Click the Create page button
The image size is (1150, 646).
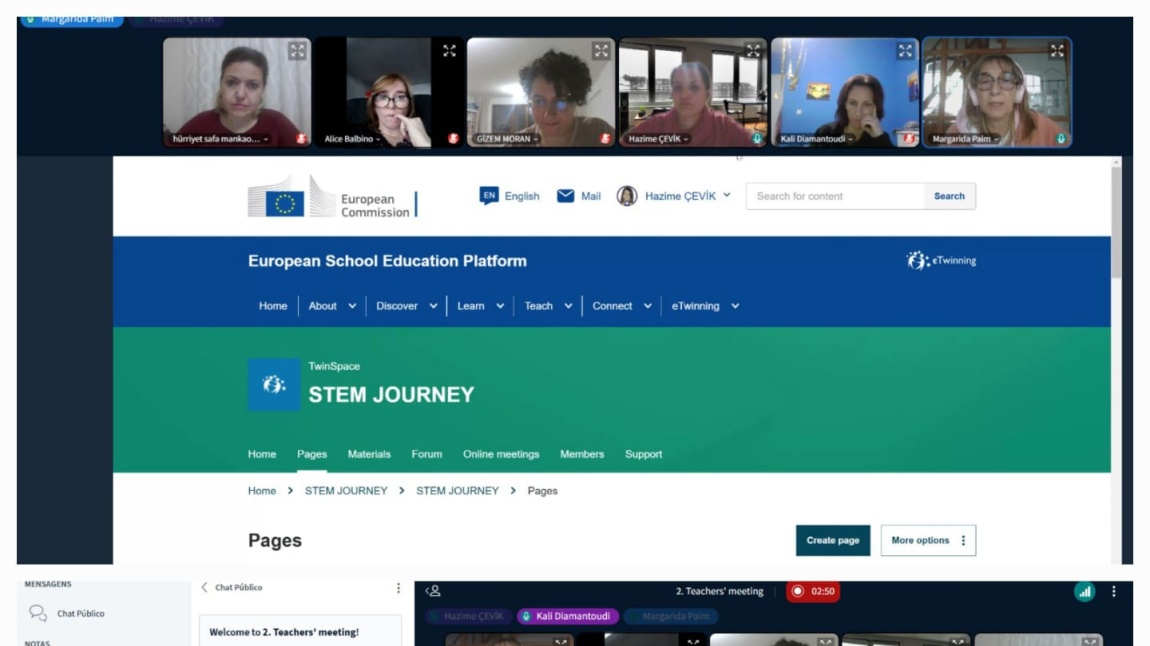833,541
